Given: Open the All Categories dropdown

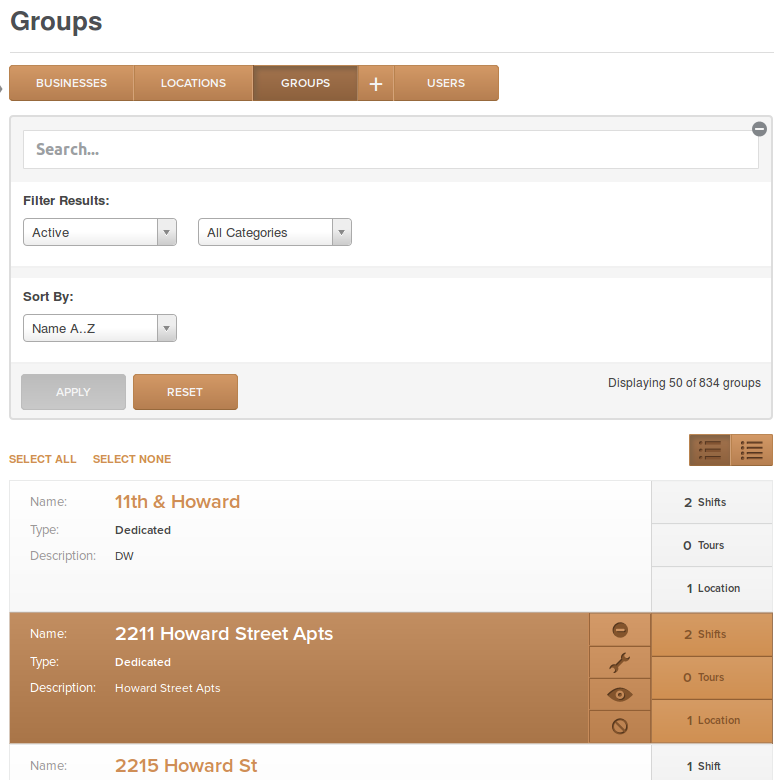Looking at the screenshot, I should click(x=275, y=232).
